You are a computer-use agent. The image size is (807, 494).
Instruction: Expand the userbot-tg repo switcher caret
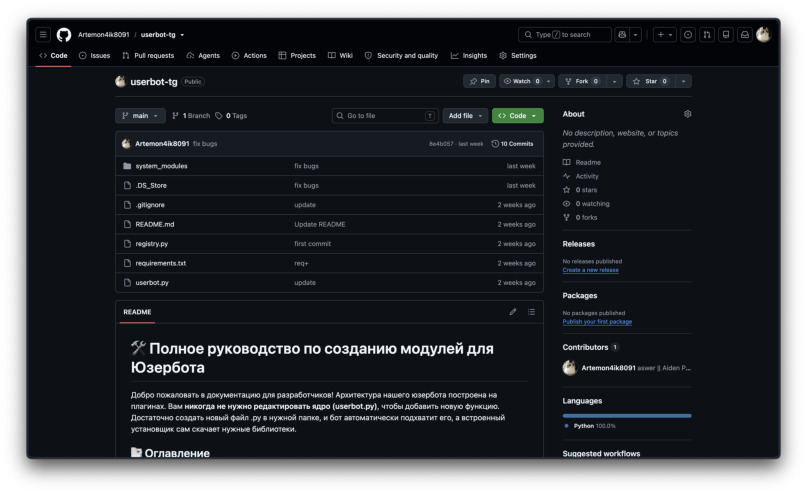pos(182,35)
